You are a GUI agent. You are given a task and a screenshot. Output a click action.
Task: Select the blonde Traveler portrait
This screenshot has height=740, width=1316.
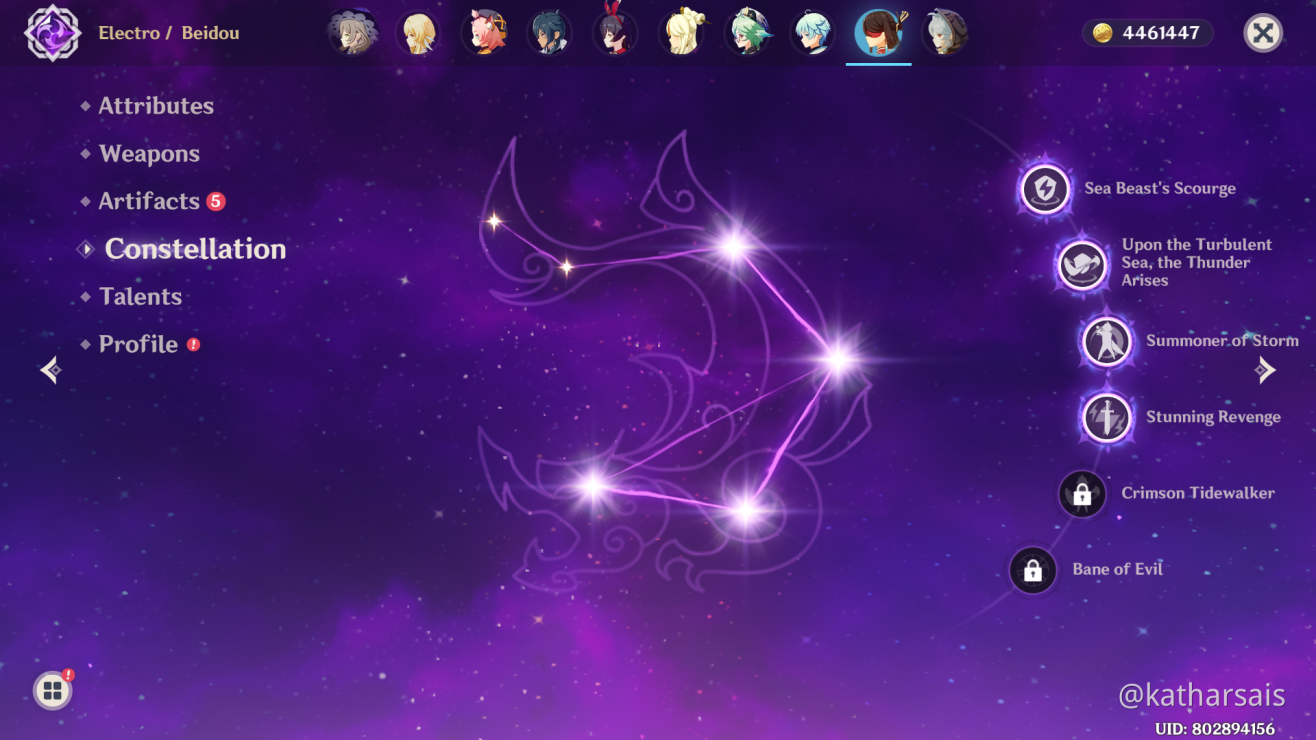coord(418,33)
